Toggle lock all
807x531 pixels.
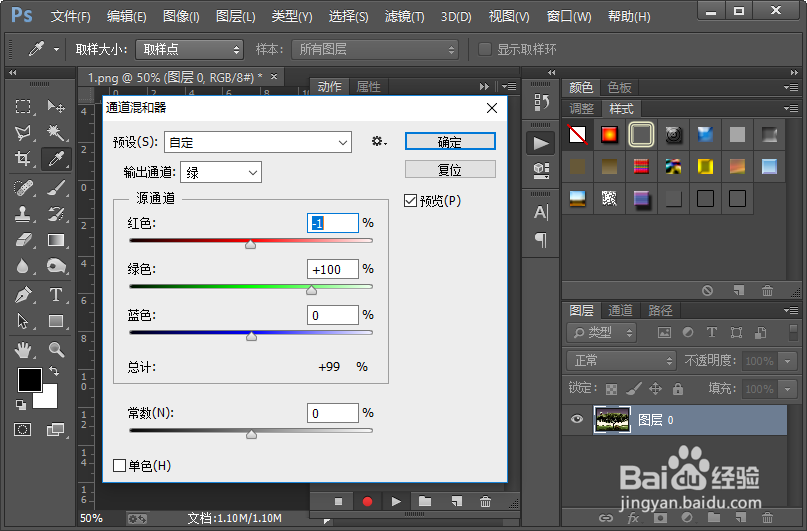tap(678, 389)
